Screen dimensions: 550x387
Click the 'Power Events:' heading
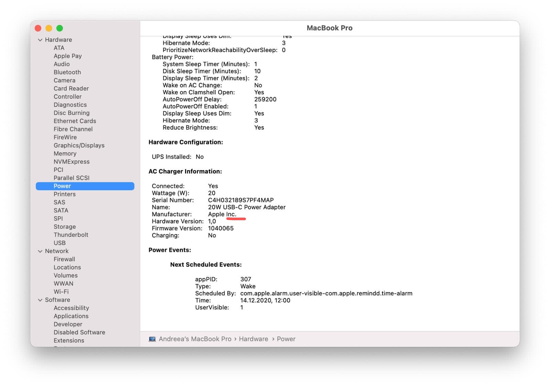170,250
